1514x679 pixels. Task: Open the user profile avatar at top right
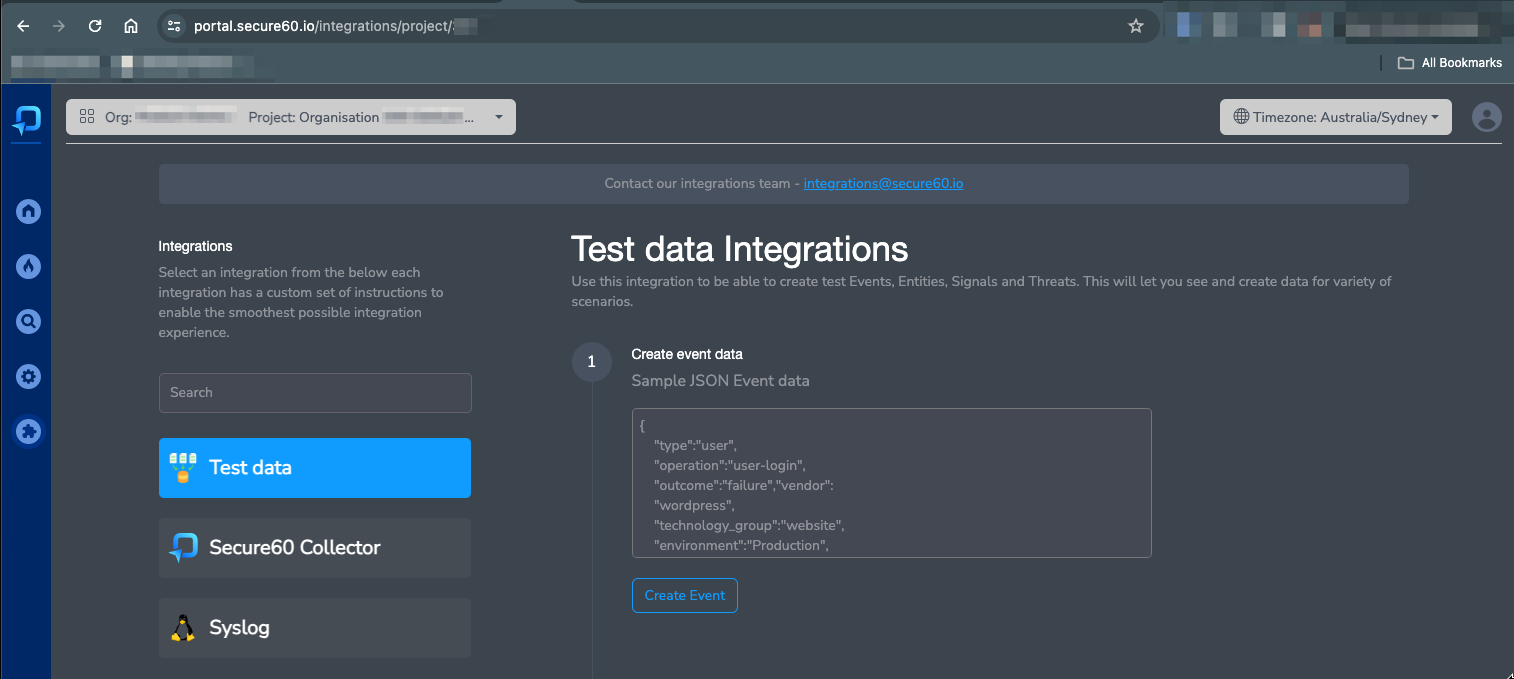click(x=1486, y=117)
